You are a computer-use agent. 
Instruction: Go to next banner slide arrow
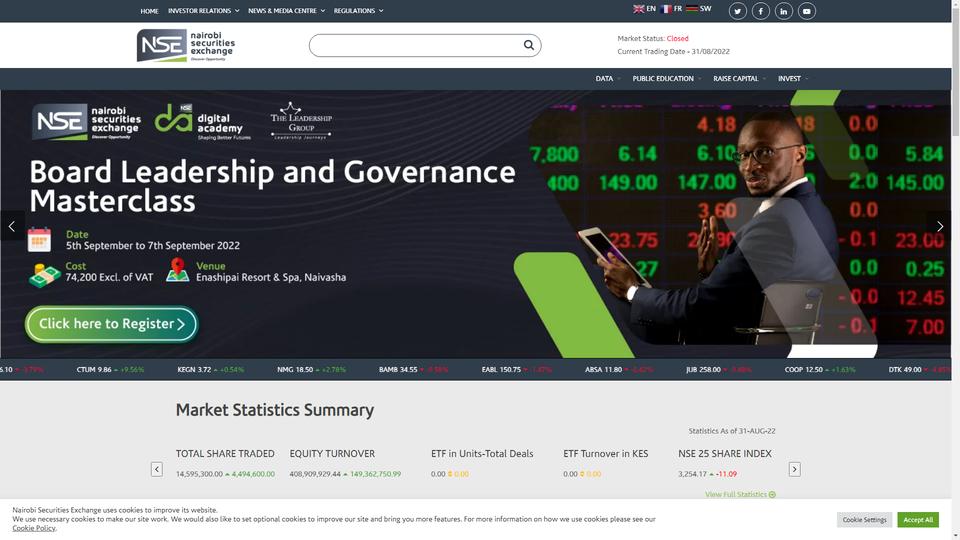tap(940, 226)
